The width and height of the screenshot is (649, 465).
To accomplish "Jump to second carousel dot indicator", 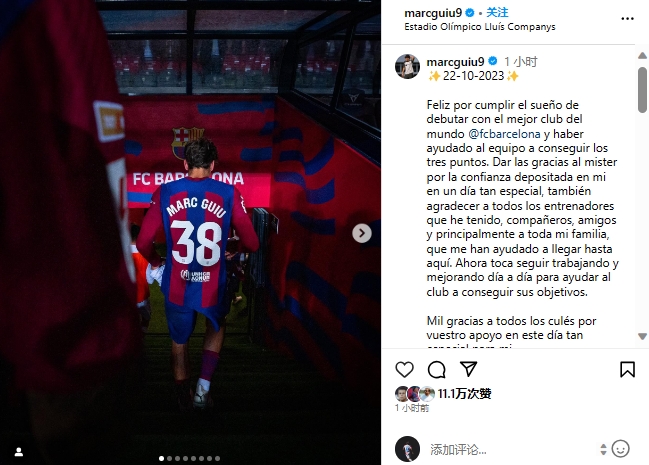I will coord(169,458).
